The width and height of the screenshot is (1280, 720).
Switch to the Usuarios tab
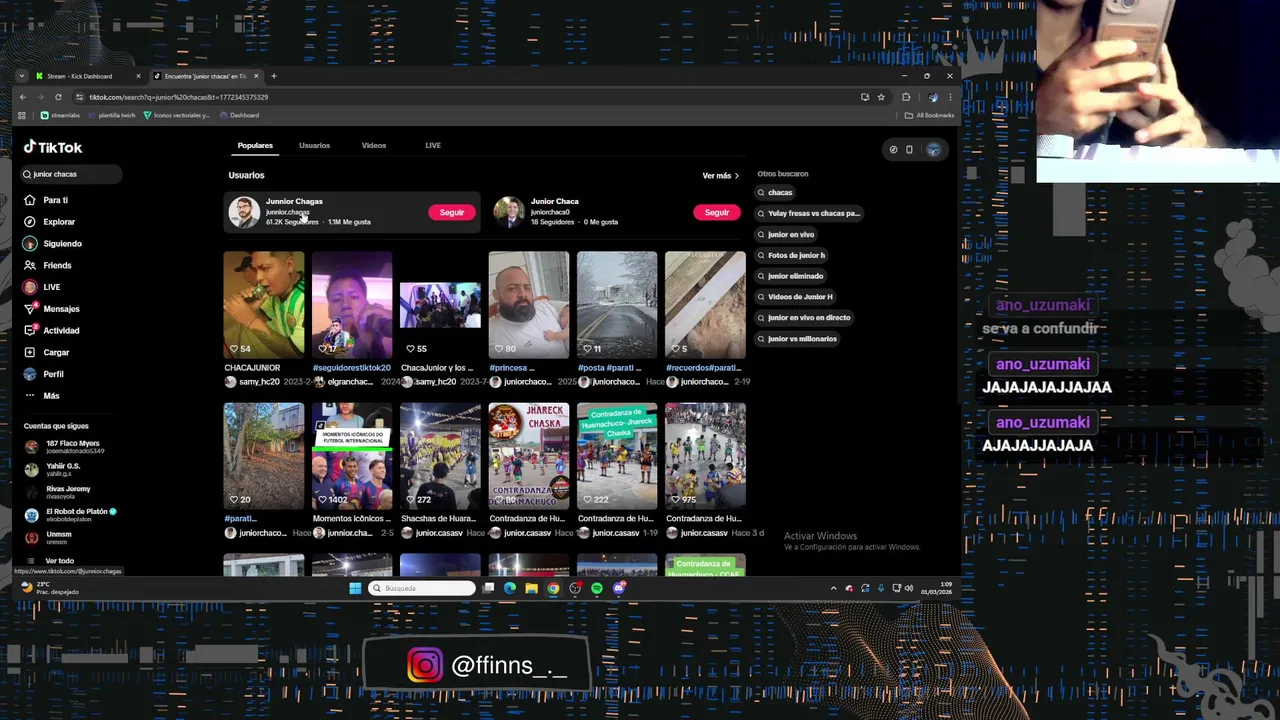[x=314, y=146]
